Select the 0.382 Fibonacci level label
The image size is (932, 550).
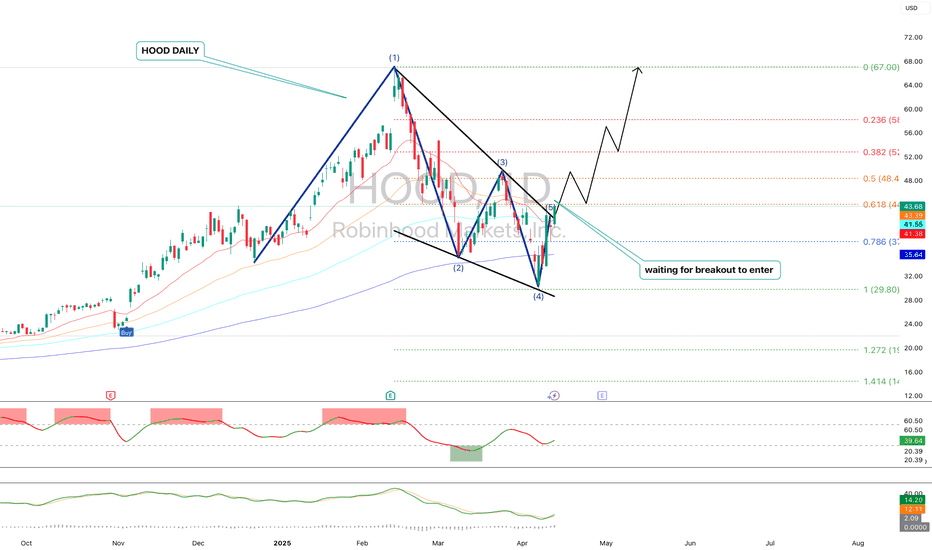(x=881, y=152)
